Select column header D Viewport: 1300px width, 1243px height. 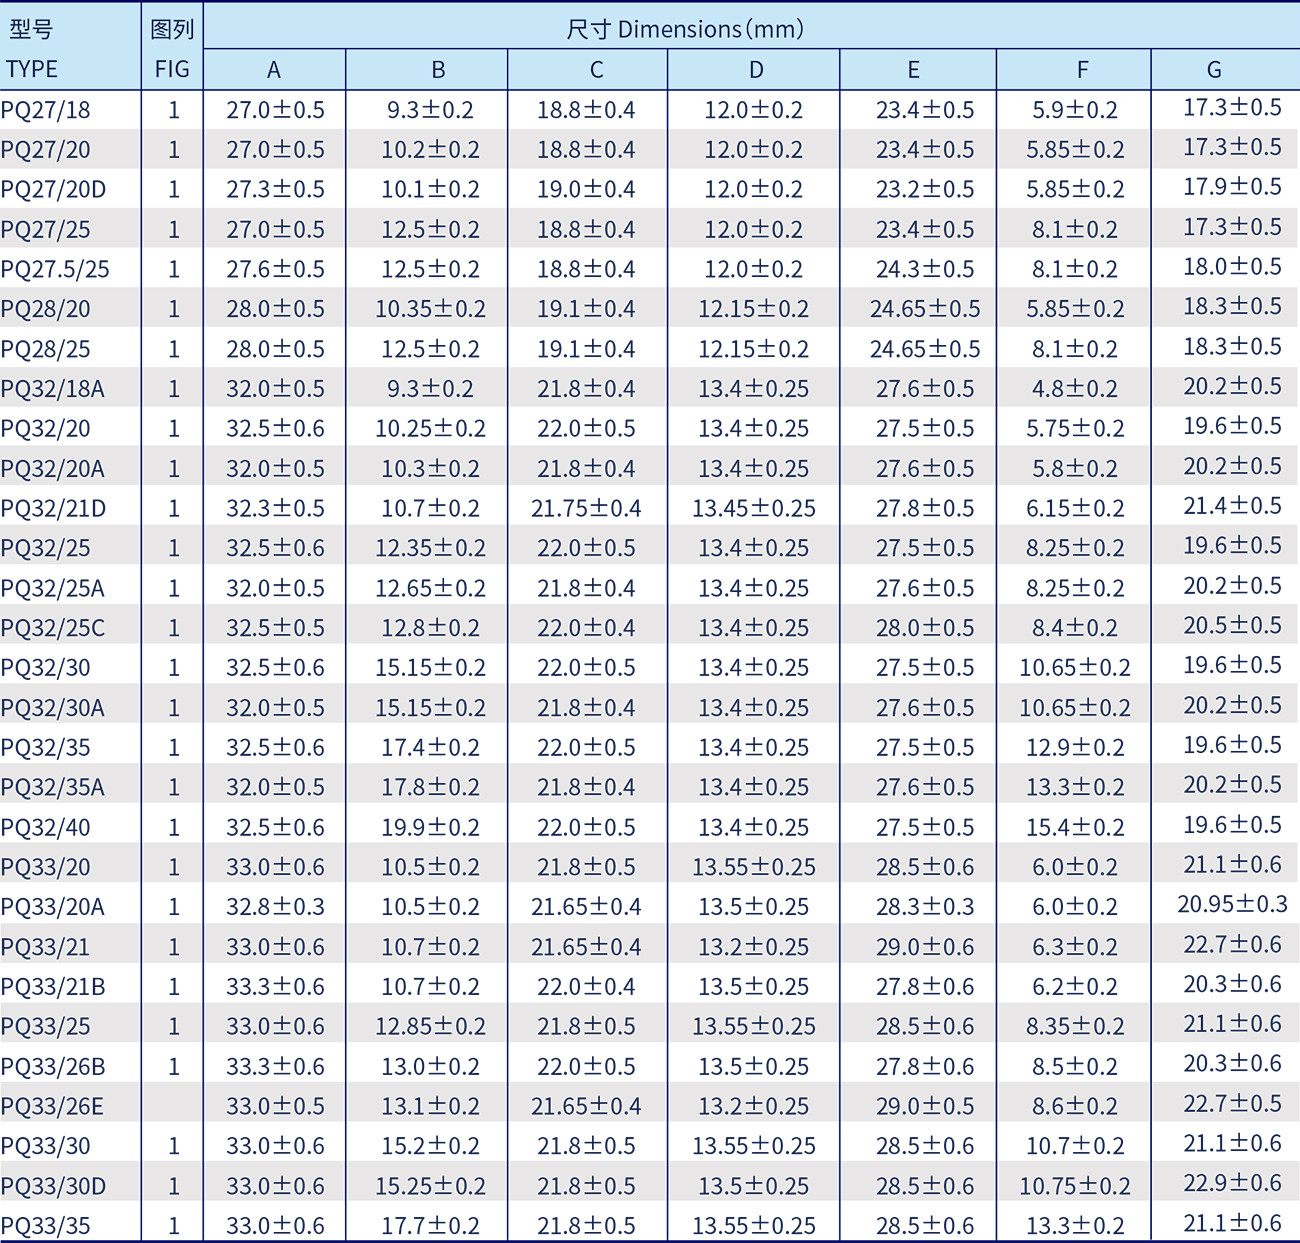(755, 70)
